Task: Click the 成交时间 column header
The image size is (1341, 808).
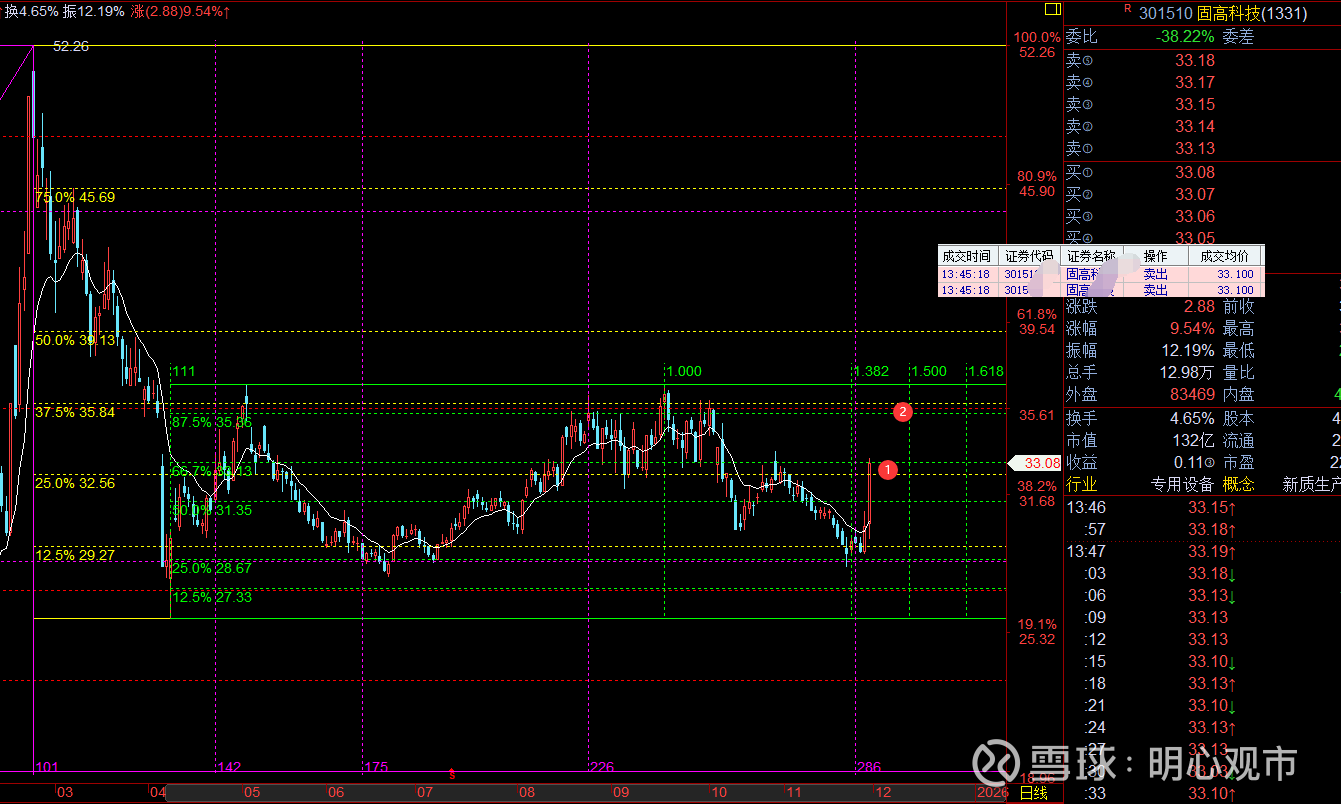Action: pyautogui.click(x=967, y=257)
